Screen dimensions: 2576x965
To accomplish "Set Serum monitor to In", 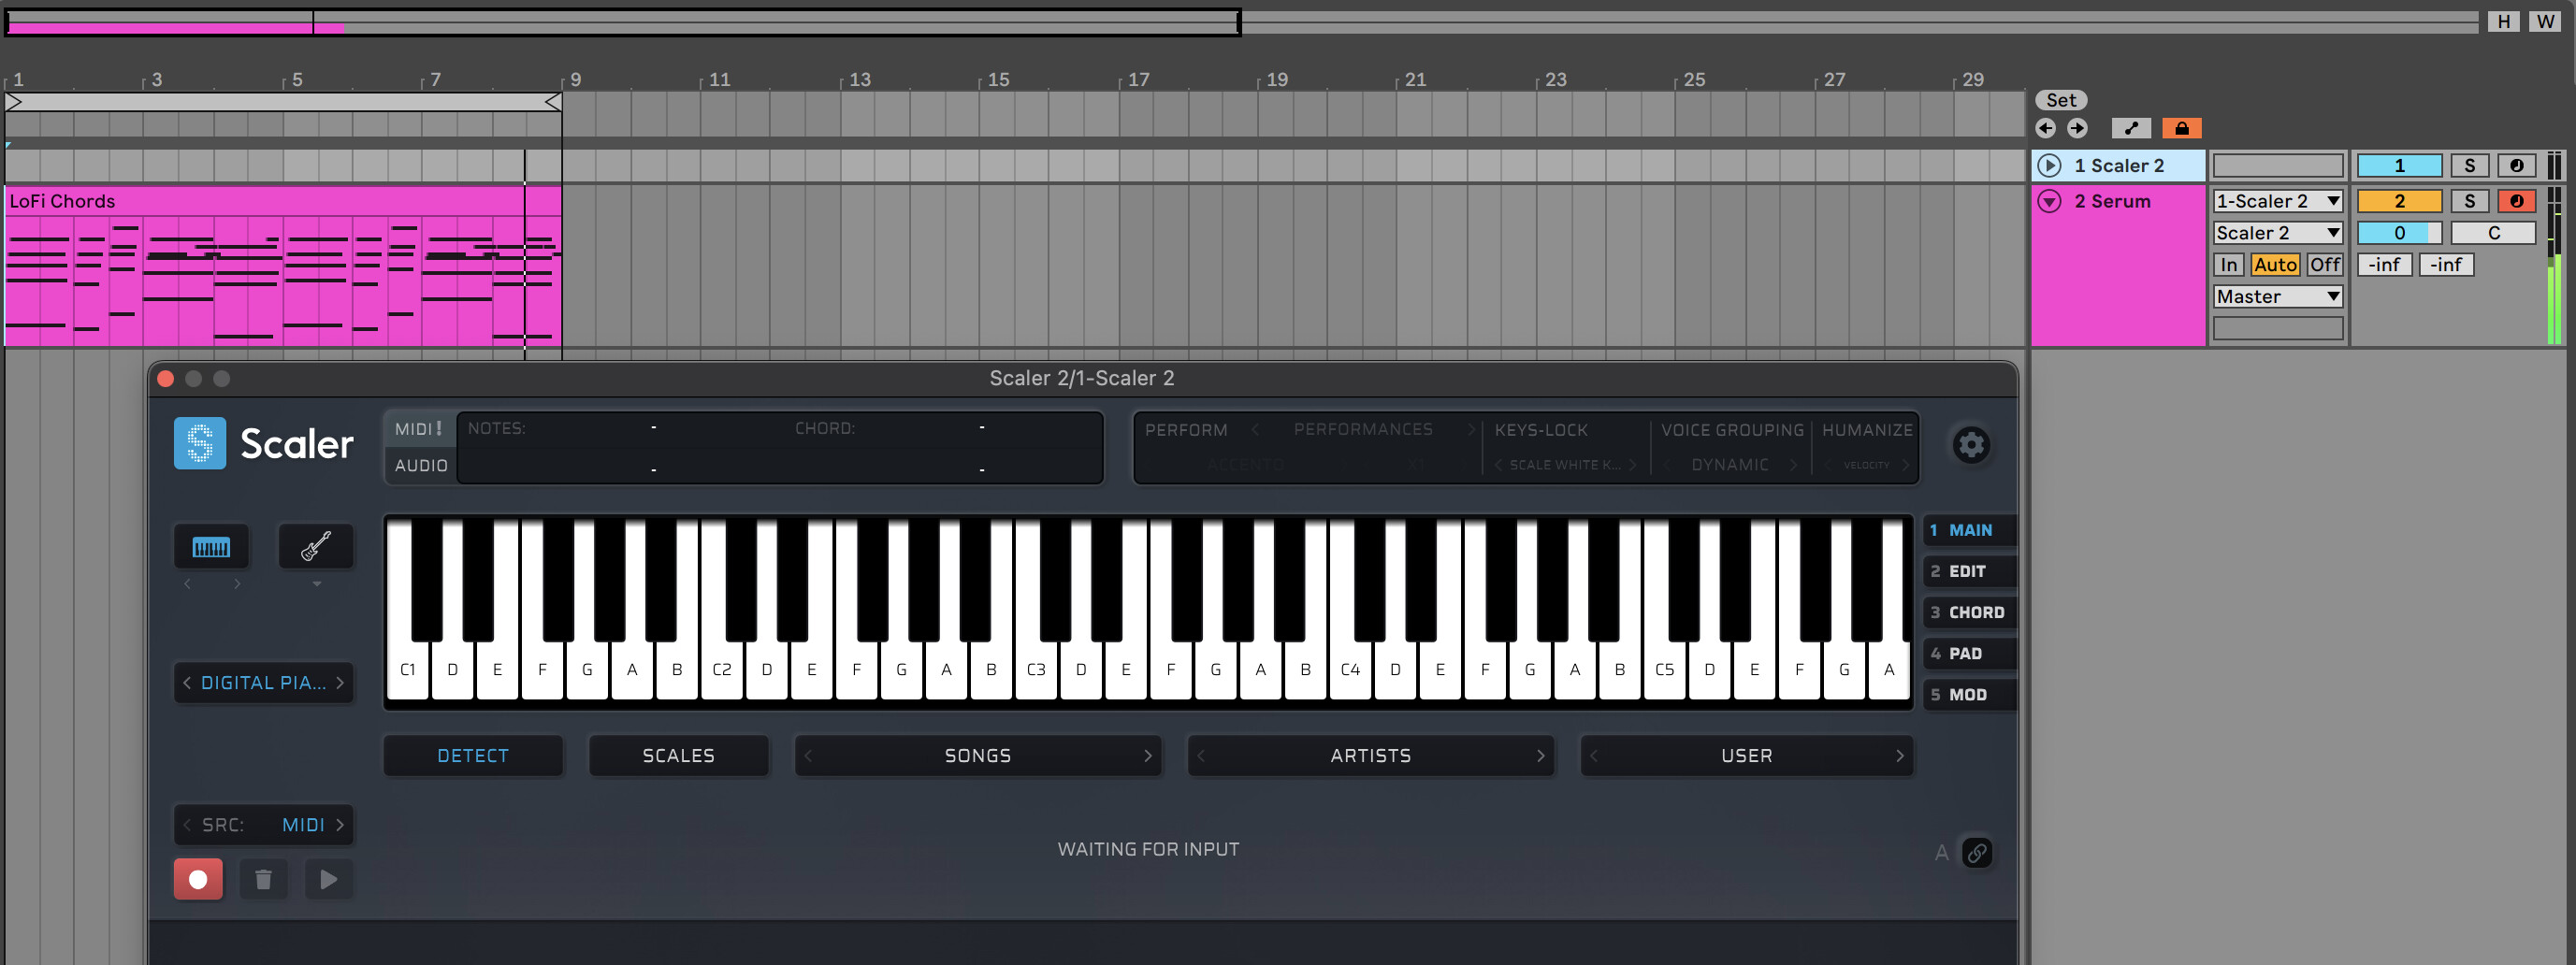I will pyautogui.click(x=2228, y=265).
